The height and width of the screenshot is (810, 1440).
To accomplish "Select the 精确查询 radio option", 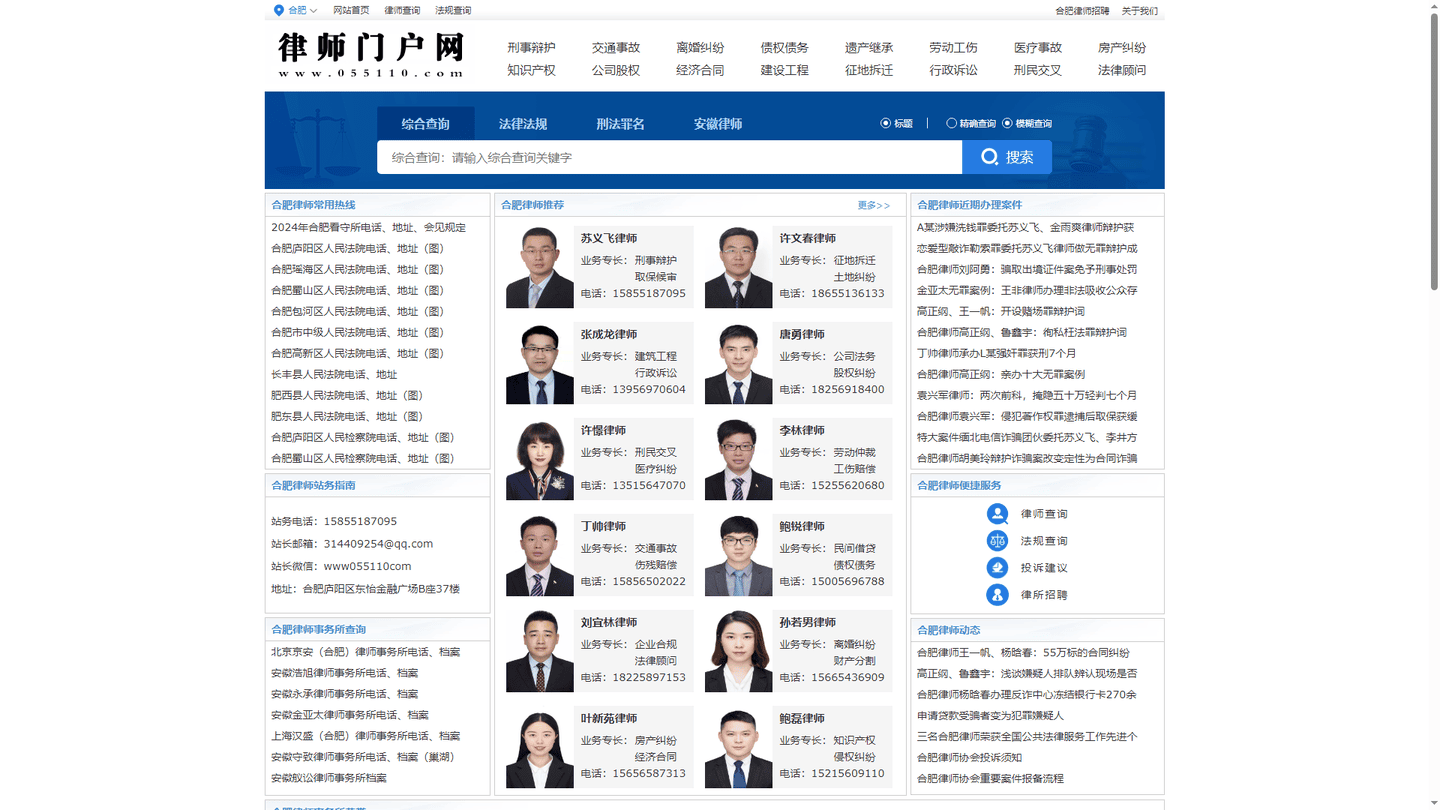I will [951, 124].
